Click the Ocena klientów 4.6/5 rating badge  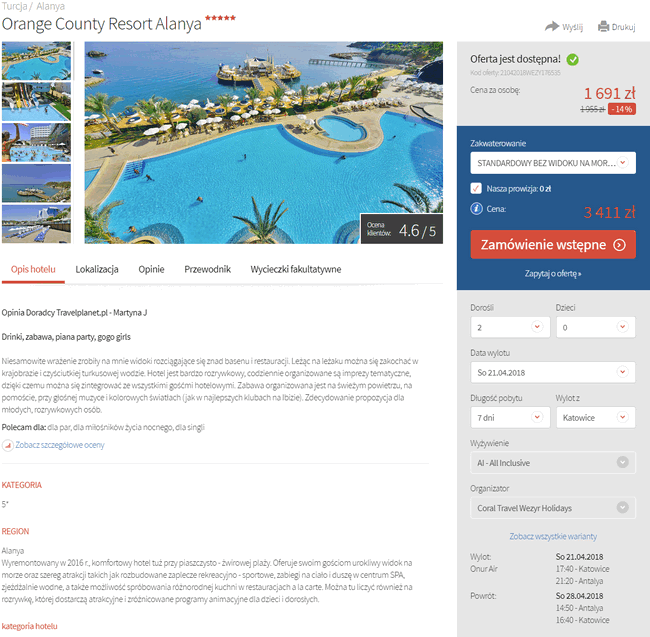401,229
